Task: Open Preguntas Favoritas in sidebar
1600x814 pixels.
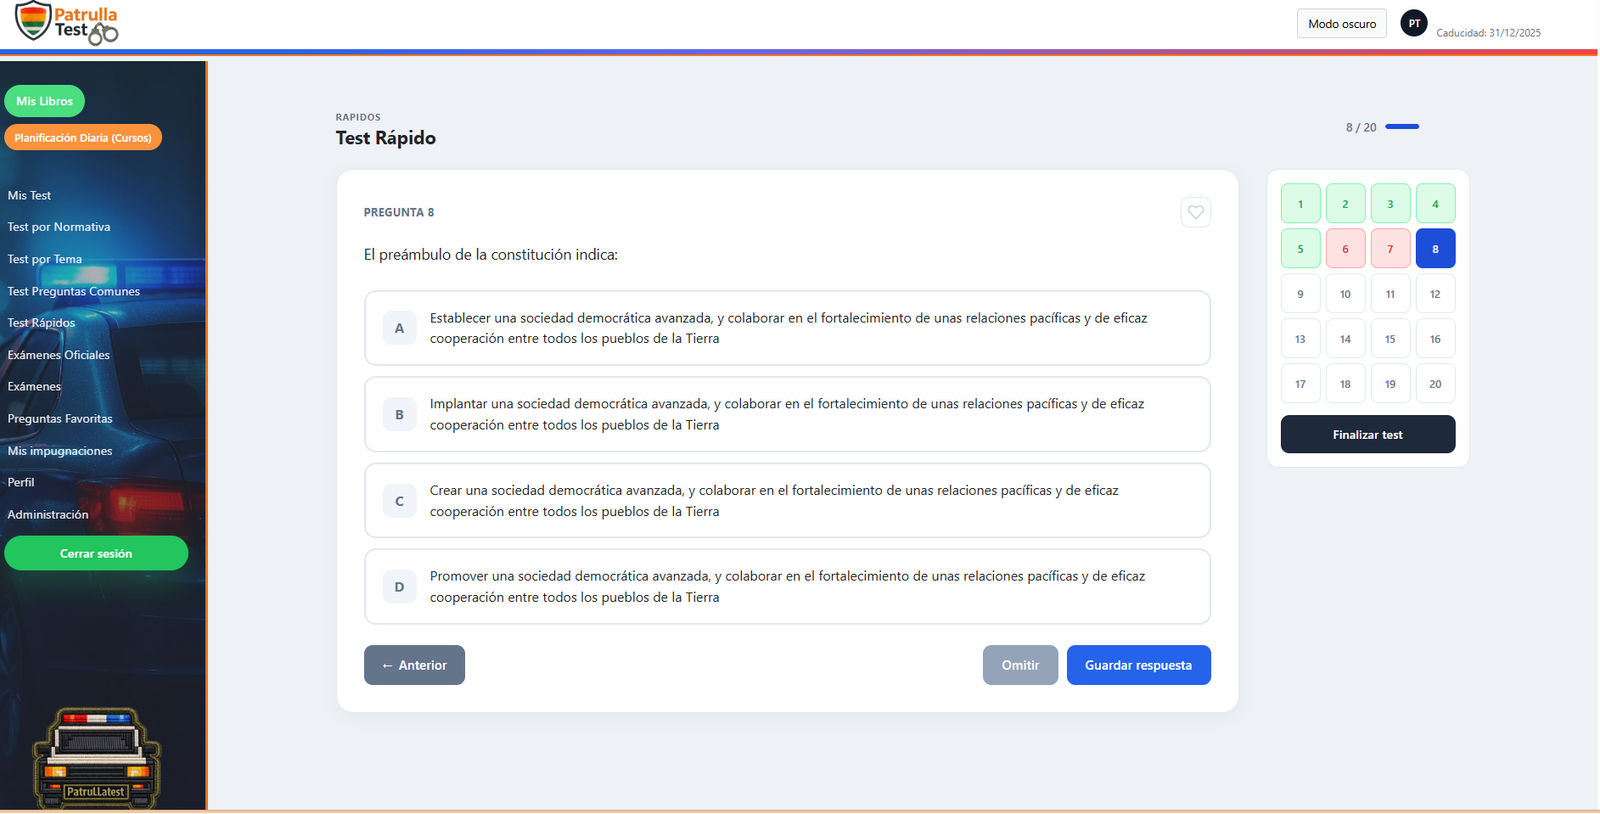Action: 60,419
